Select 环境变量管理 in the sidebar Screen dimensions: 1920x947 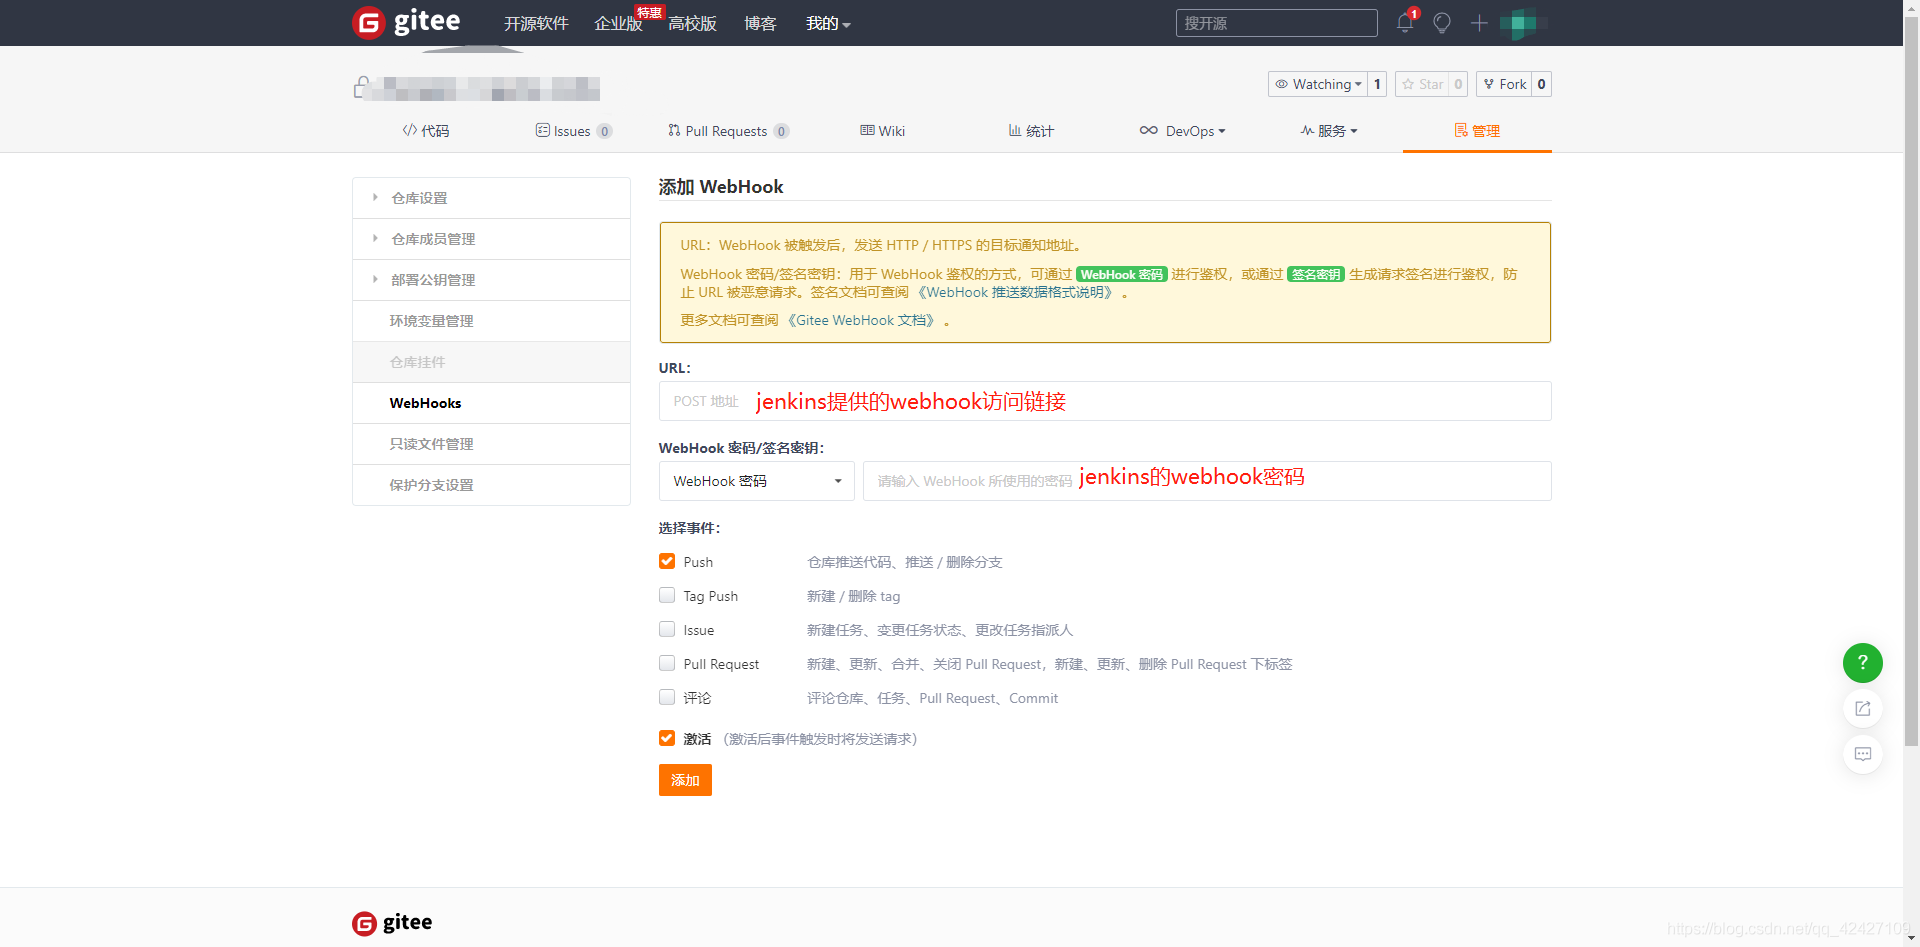tap(491, 321)
